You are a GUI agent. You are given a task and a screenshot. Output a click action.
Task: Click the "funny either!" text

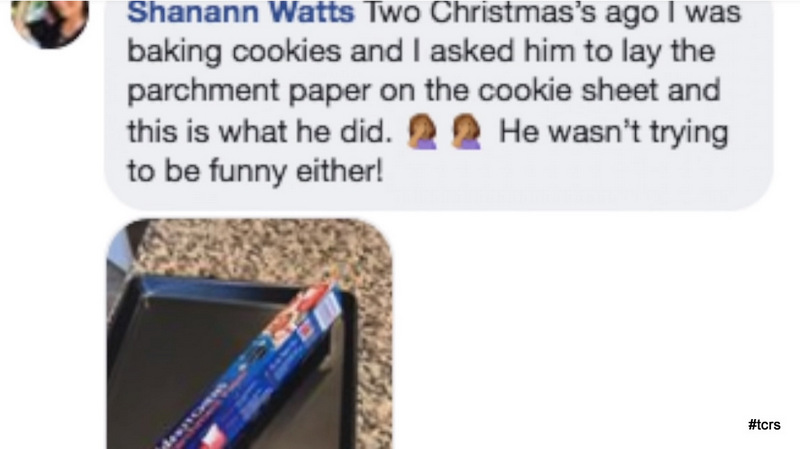click(295, 171)
